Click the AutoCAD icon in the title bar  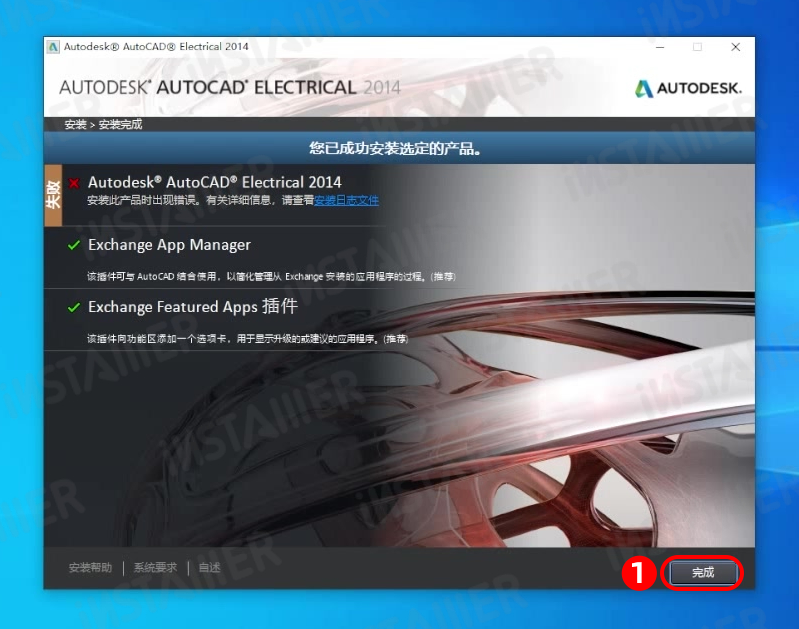[x=53, y=47]
